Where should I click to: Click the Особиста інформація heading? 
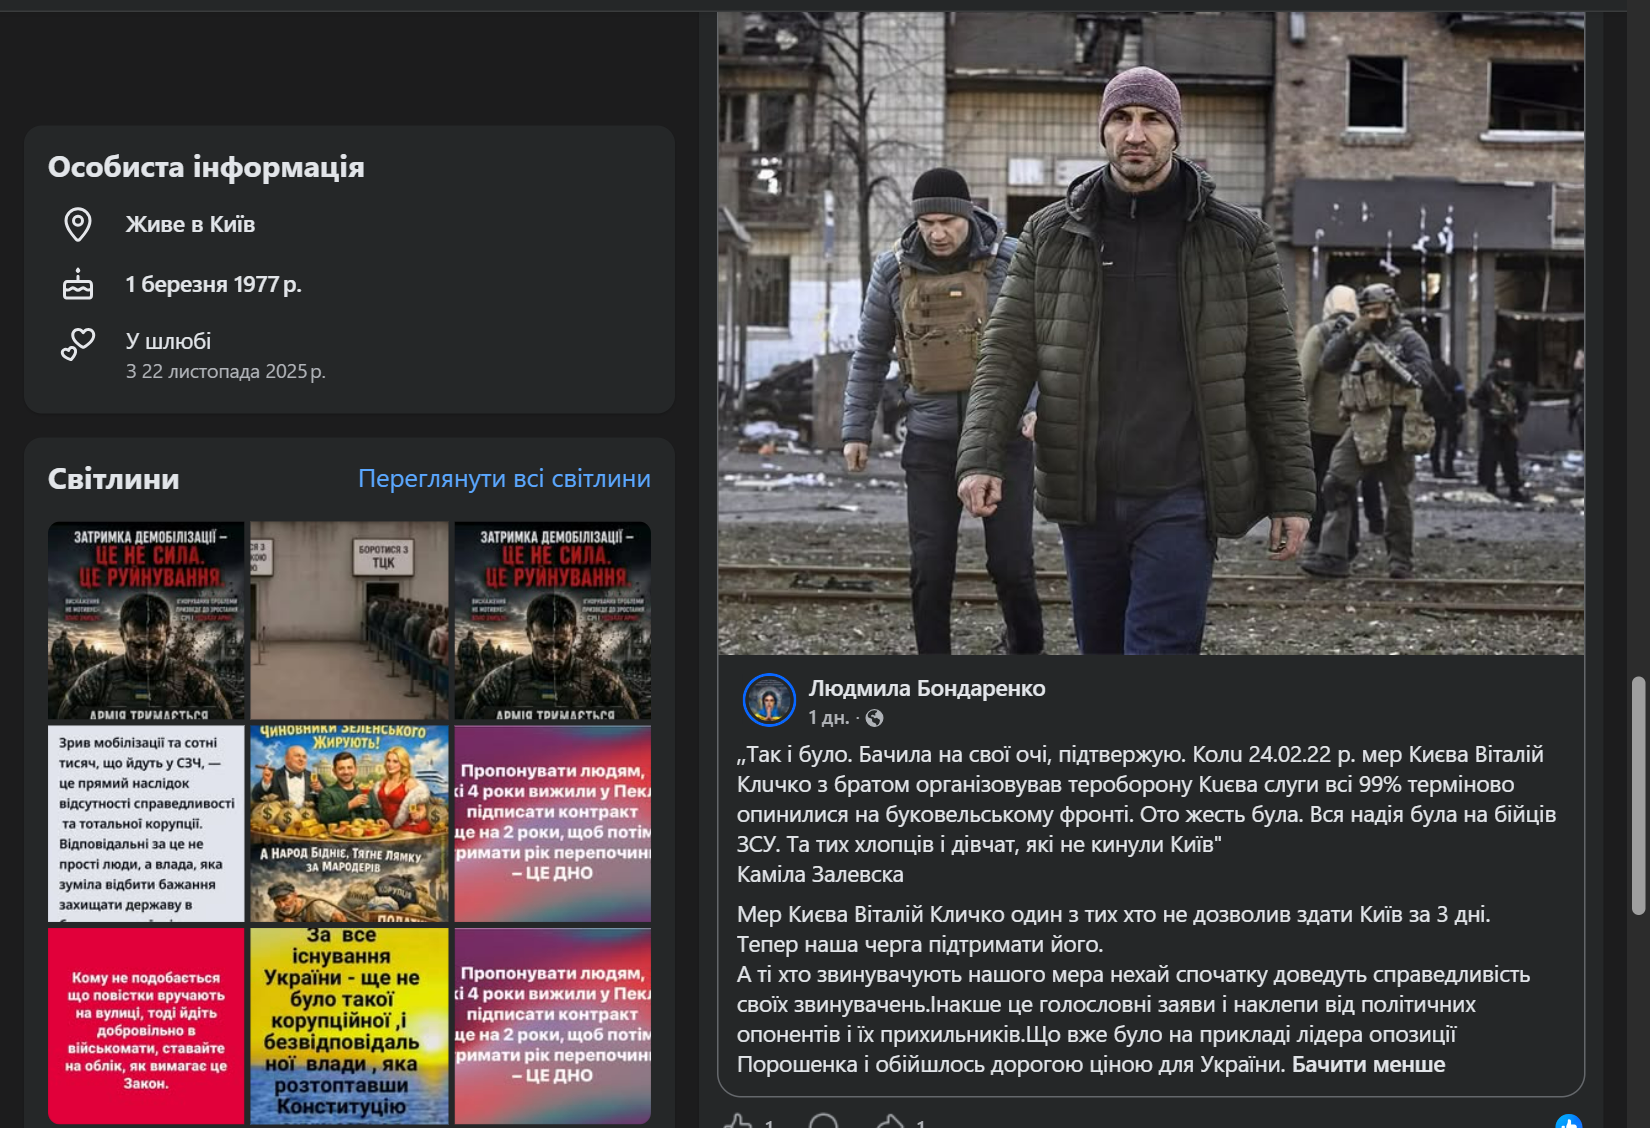(206, 167)
